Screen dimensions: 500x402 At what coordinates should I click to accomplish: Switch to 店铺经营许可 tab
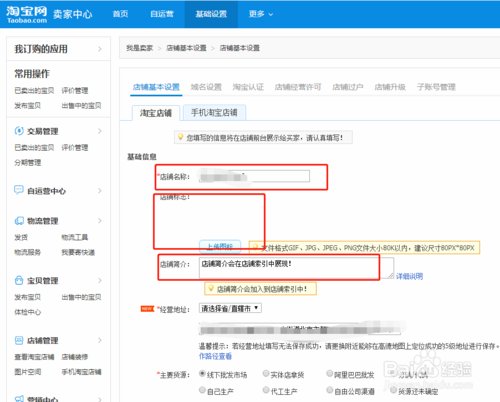point(298,87)
